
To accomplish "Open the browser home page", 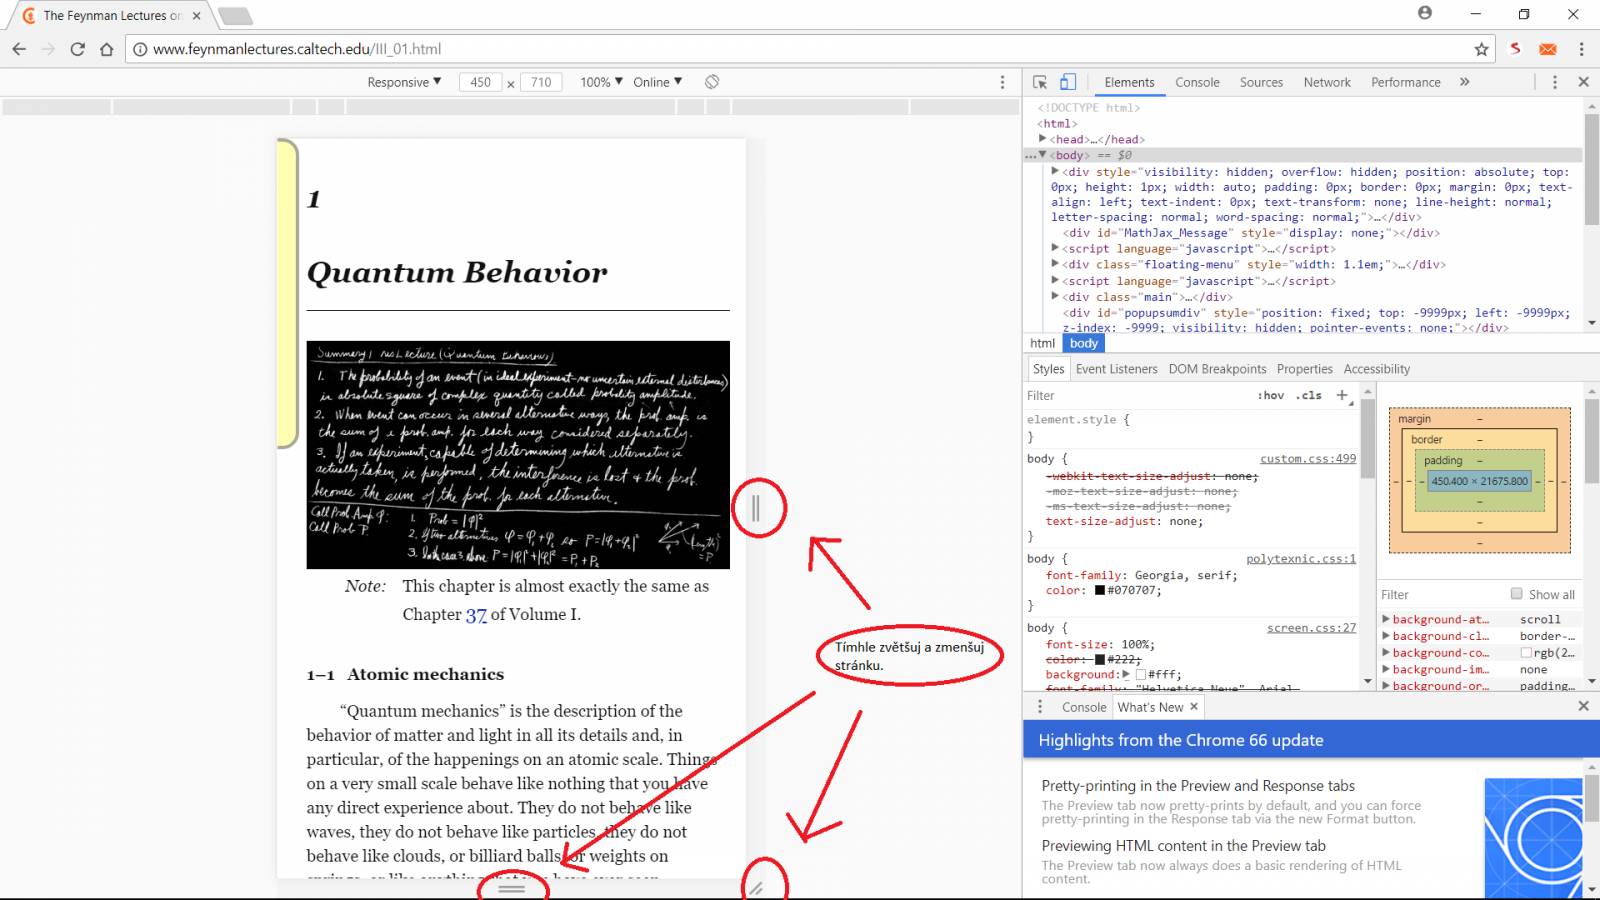I will [106, 49].
